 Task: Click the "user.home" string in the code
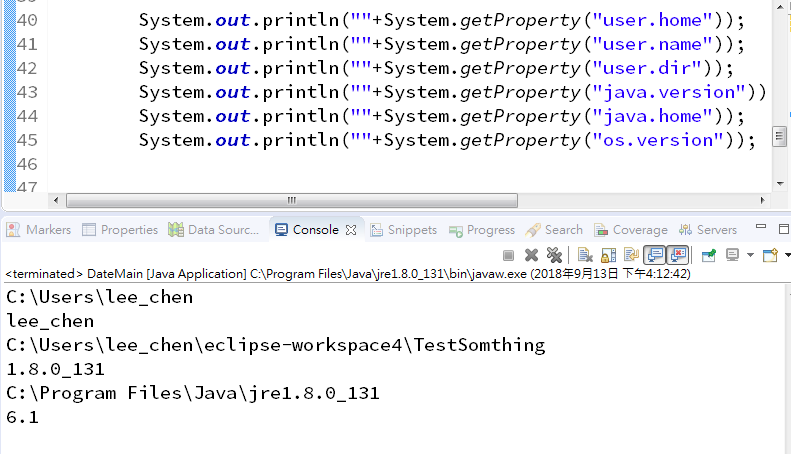652,20
